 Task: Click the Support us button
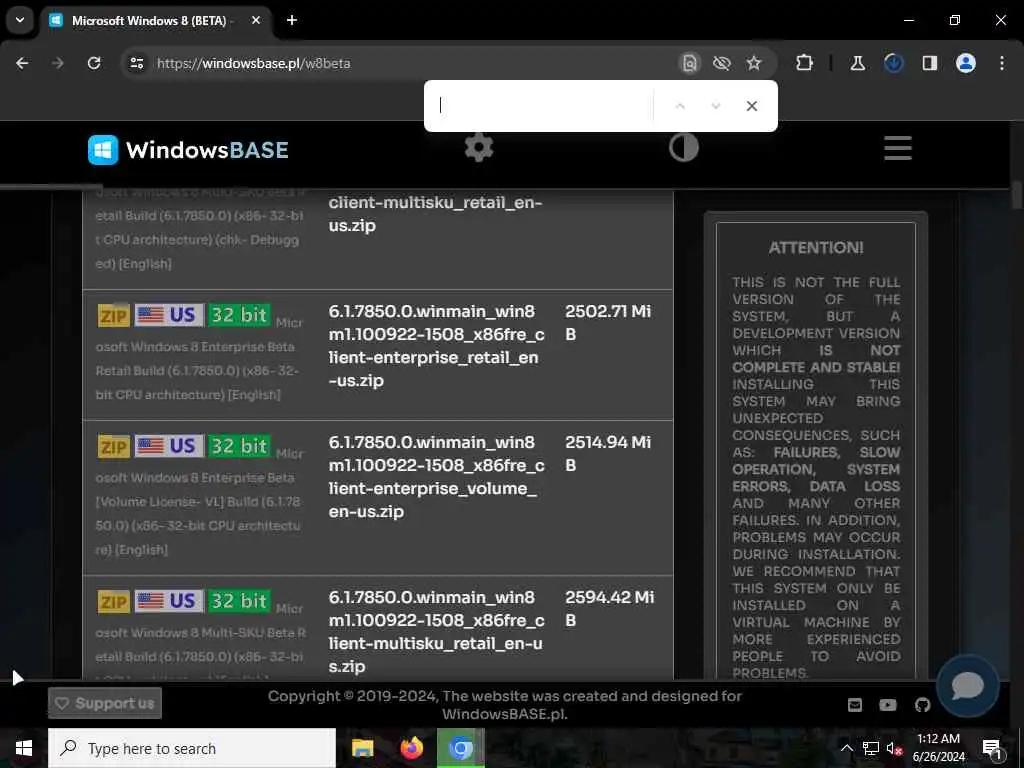pos(104,703)
